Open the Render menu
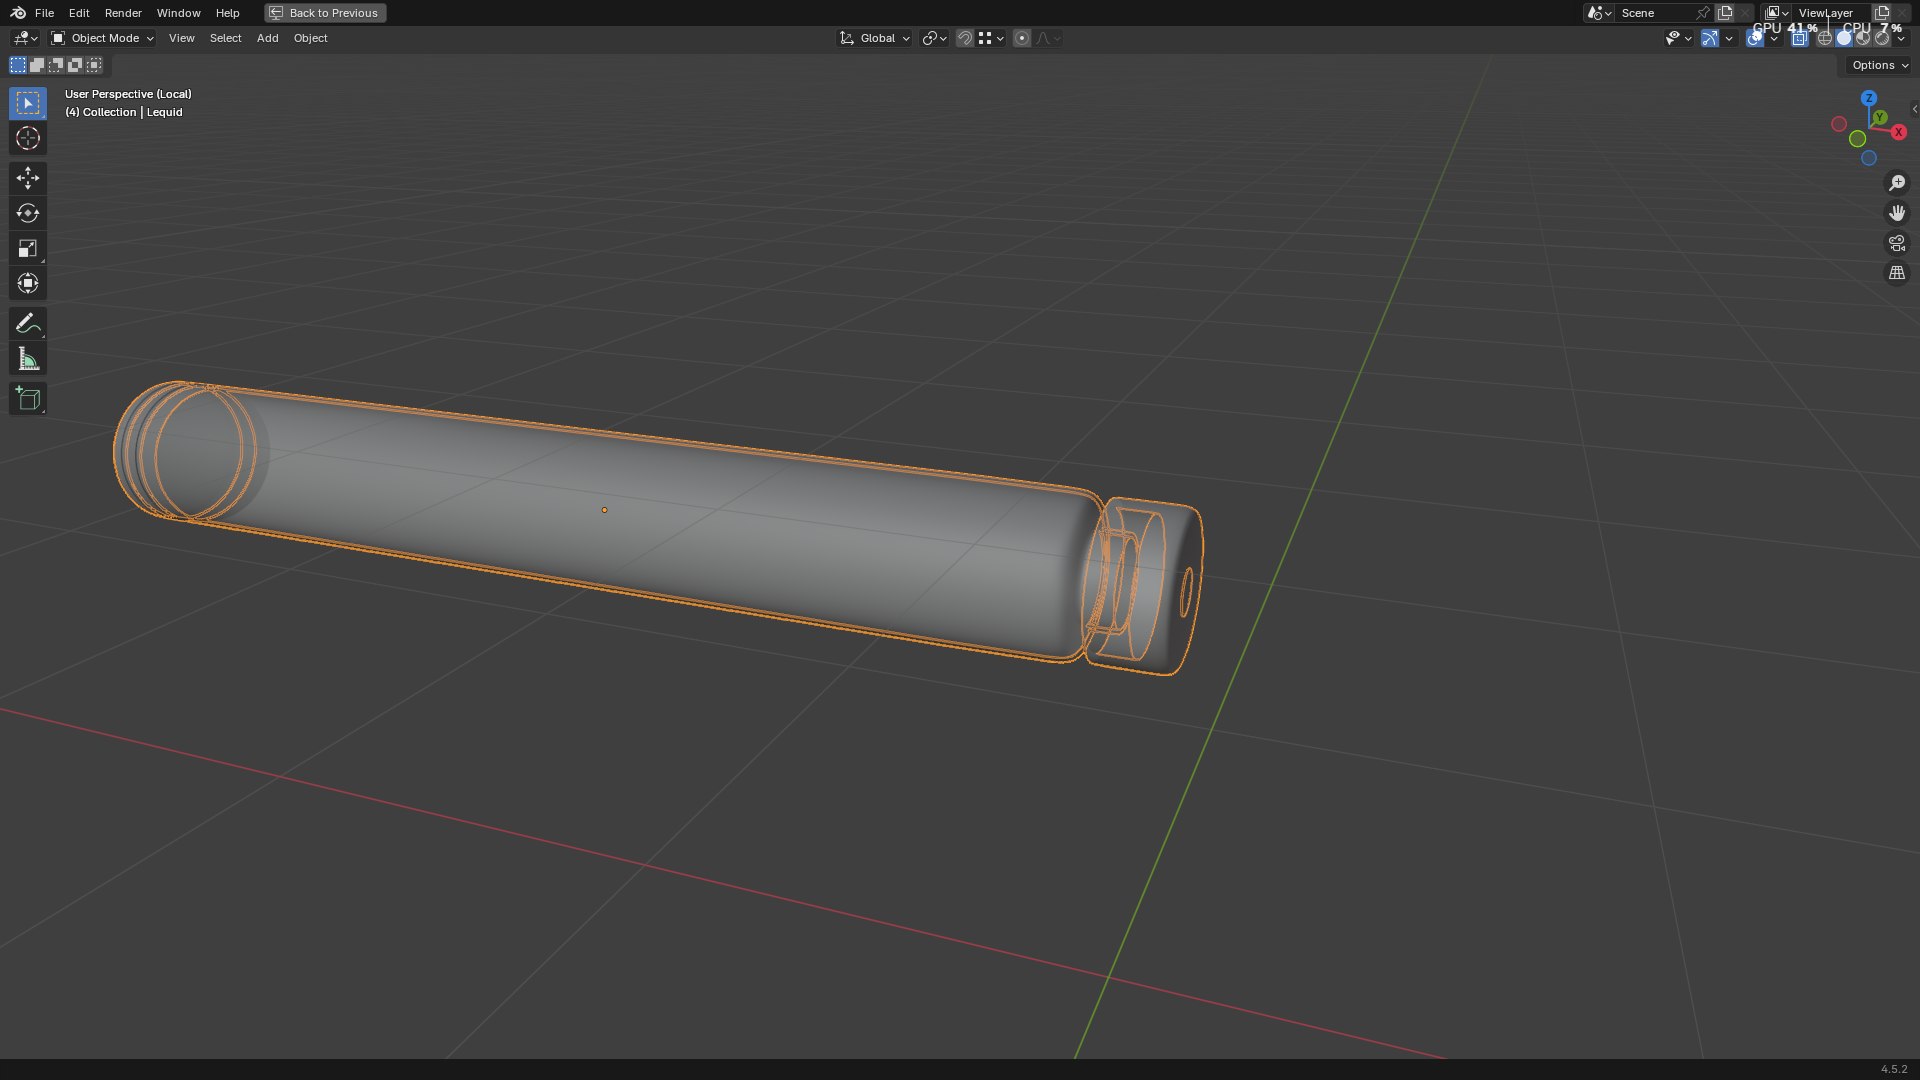The image size is (1920, 1080). tap(123, 13)
